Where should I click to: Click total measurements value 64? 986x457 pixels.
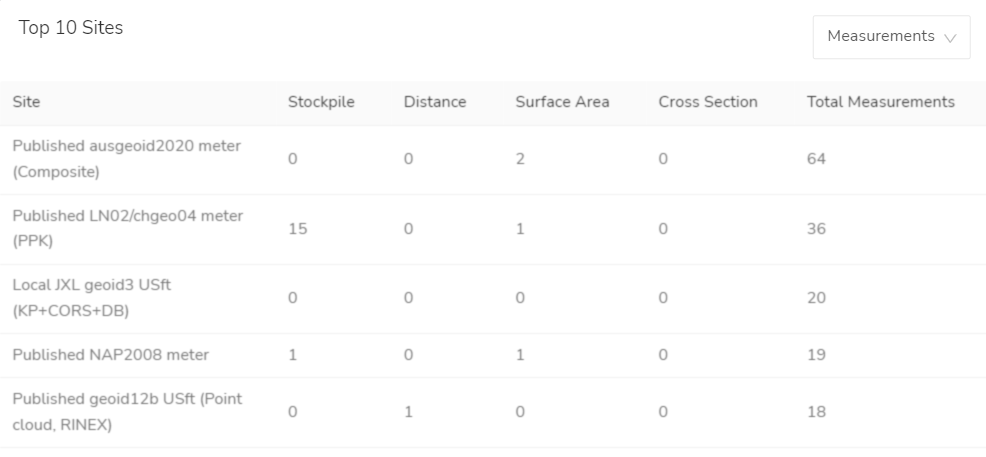pyautogui.click(x=816, y=159)
